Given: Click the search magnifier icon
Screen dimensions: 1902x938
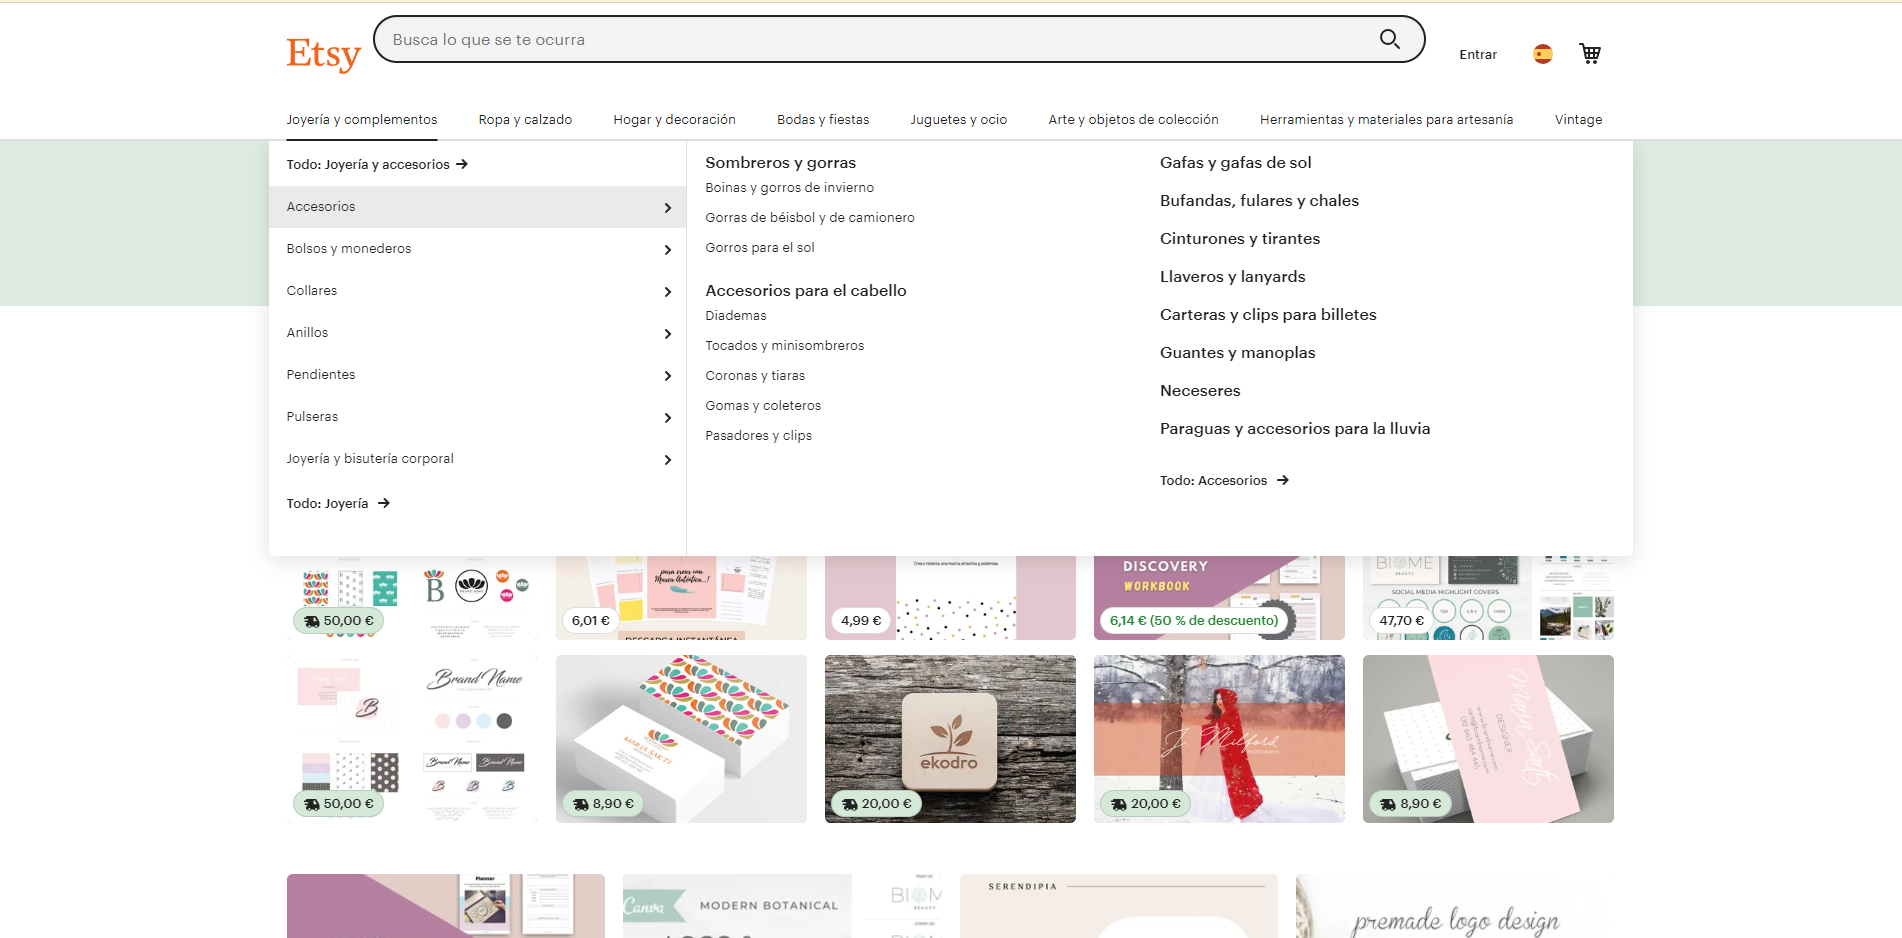Looking at the screenshot, I should [1389, 39].
